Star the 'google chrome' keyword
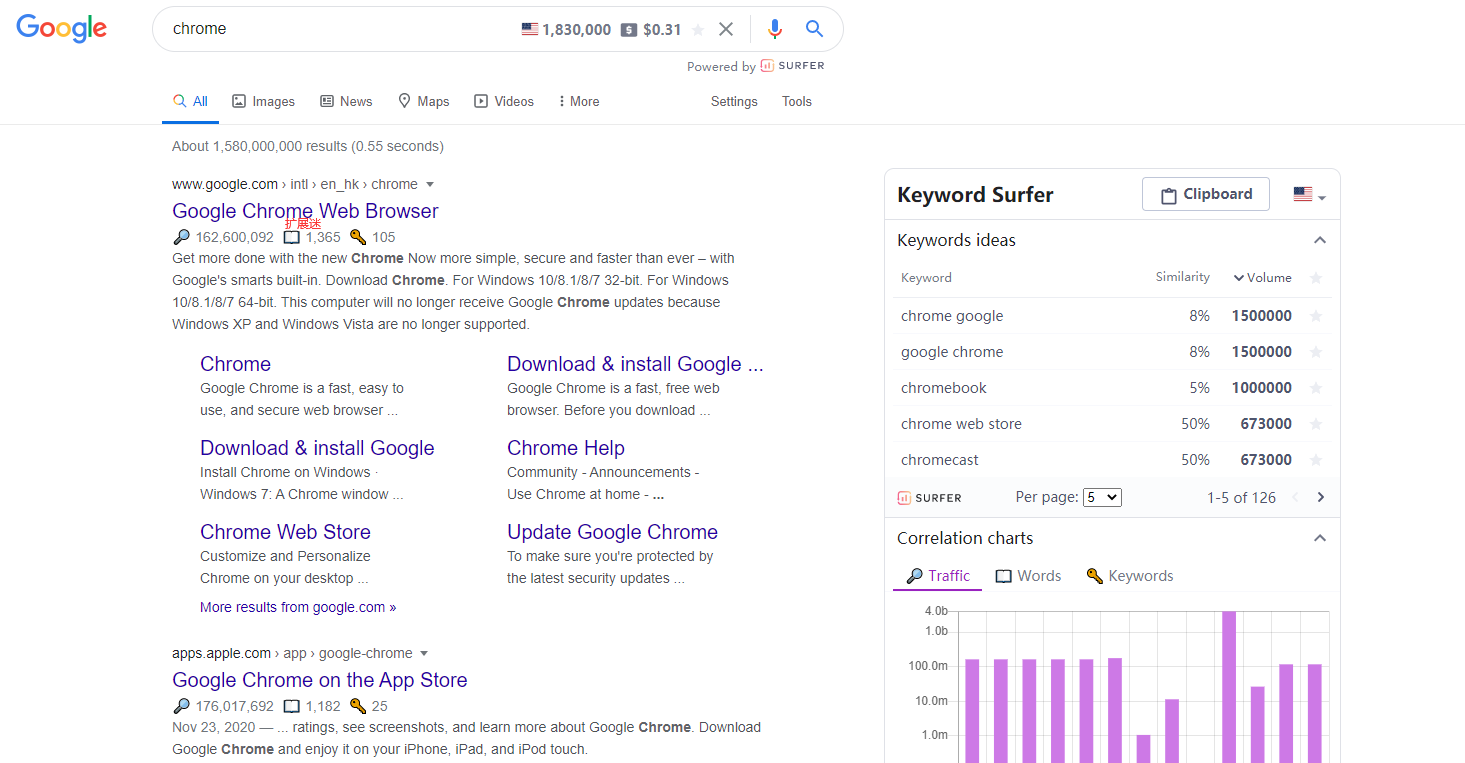 1316,352
